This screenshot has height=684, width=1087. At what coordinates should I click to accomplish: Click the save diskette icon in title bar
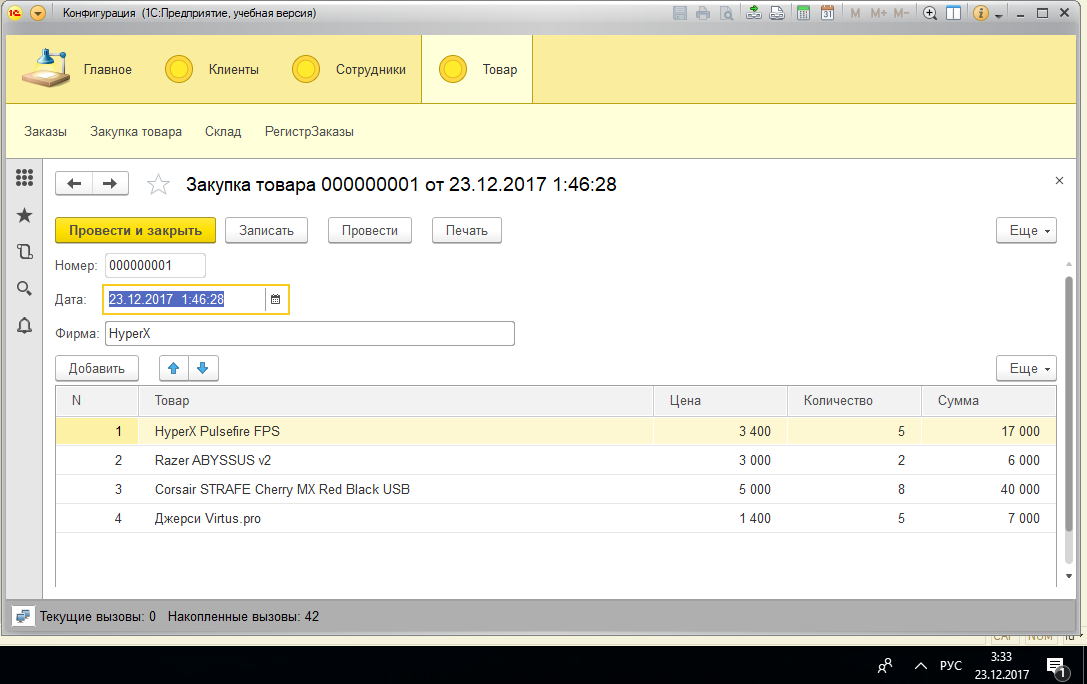(x=680, y=13)
